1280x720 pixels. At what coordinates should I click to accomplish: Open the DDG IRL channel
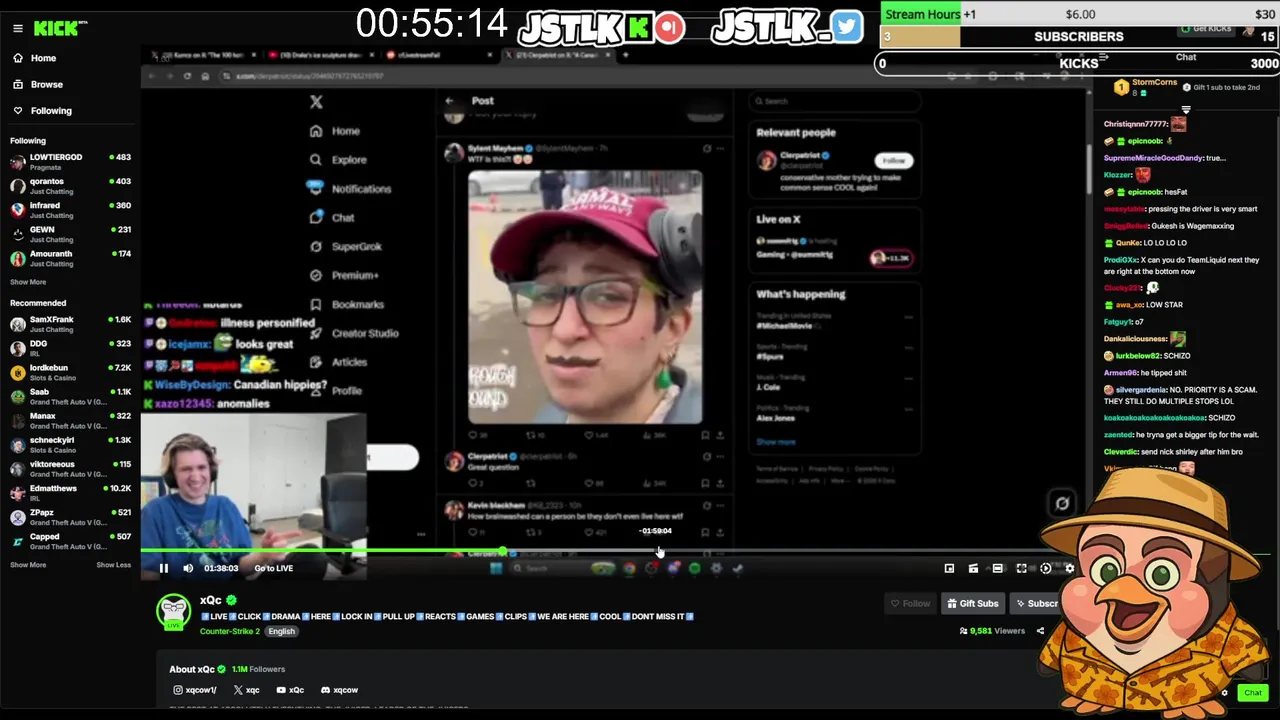tap(70, 348)
